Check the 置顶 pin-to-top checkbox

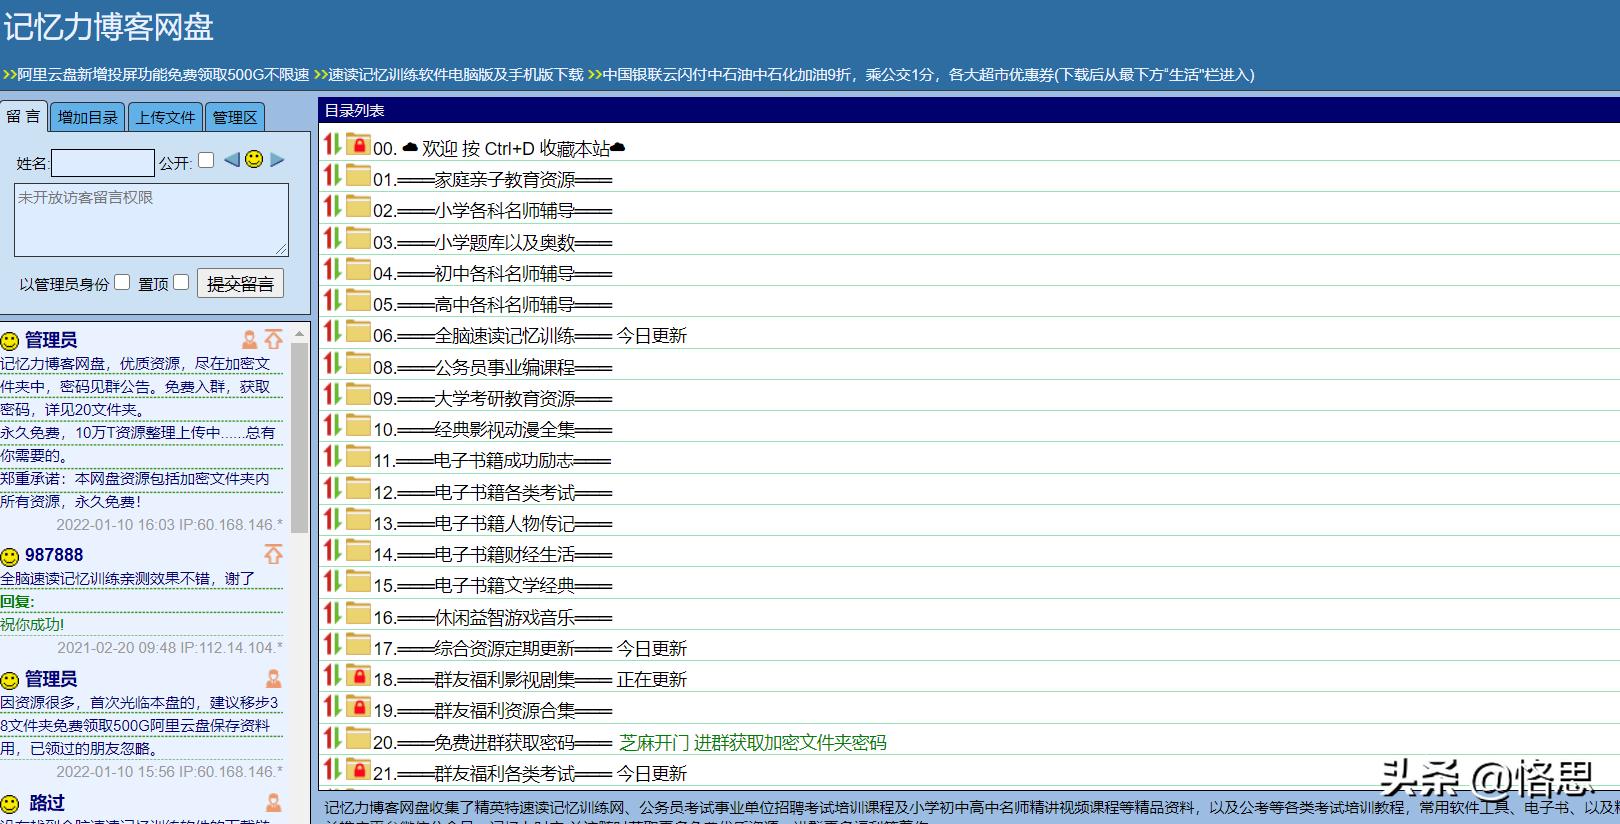(x=181, y=282)
